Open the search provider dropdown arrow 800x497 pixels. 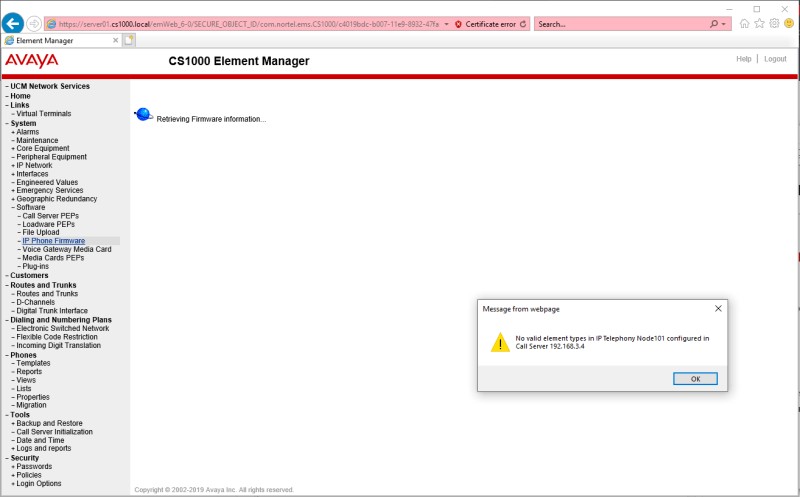(723, 24)
